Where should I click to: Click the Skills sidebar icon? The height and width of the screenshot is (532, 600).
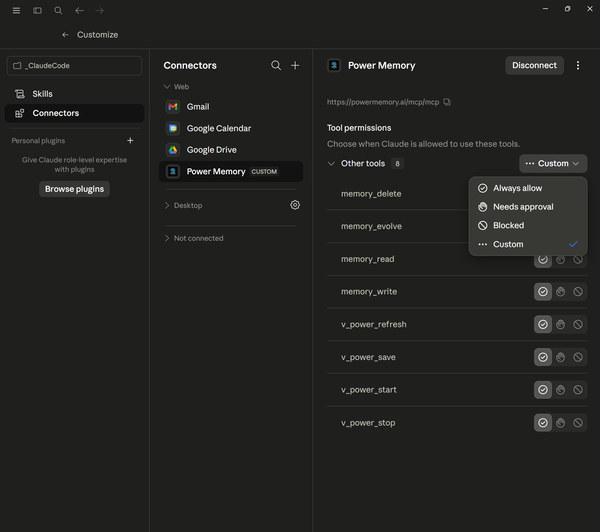(20, 94)
